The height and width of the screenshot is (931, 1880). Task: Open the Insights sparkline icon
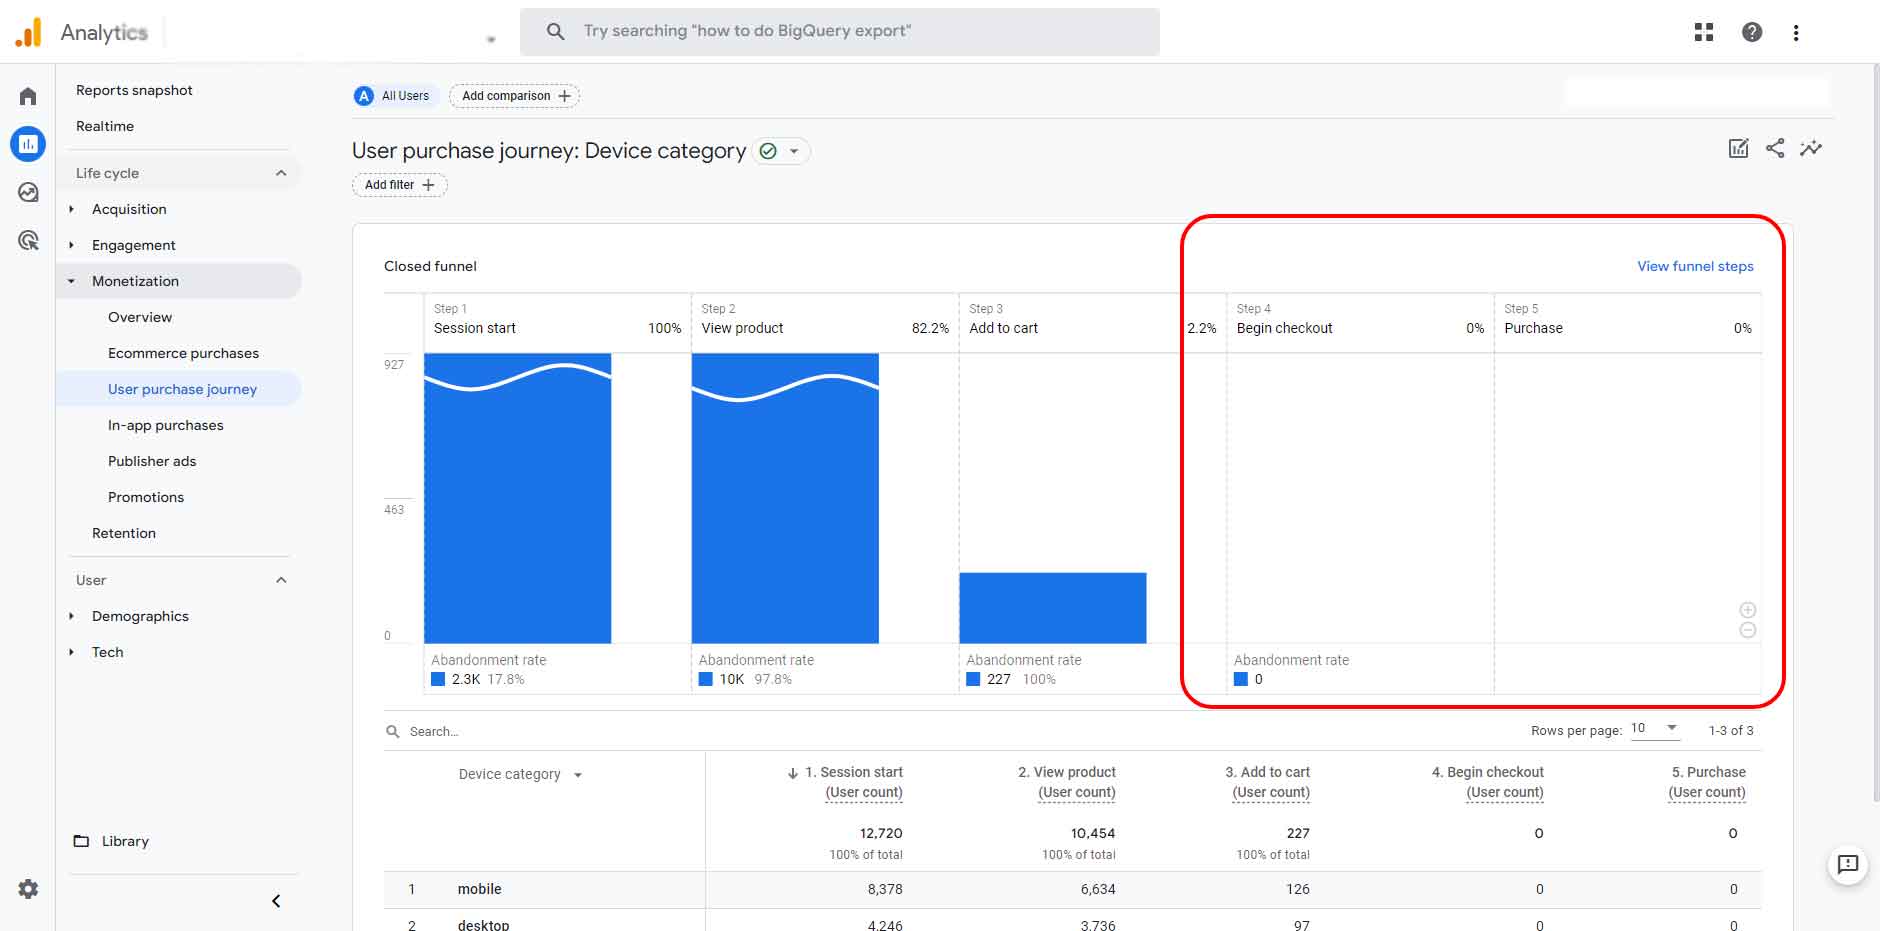tap(1811, 149)
